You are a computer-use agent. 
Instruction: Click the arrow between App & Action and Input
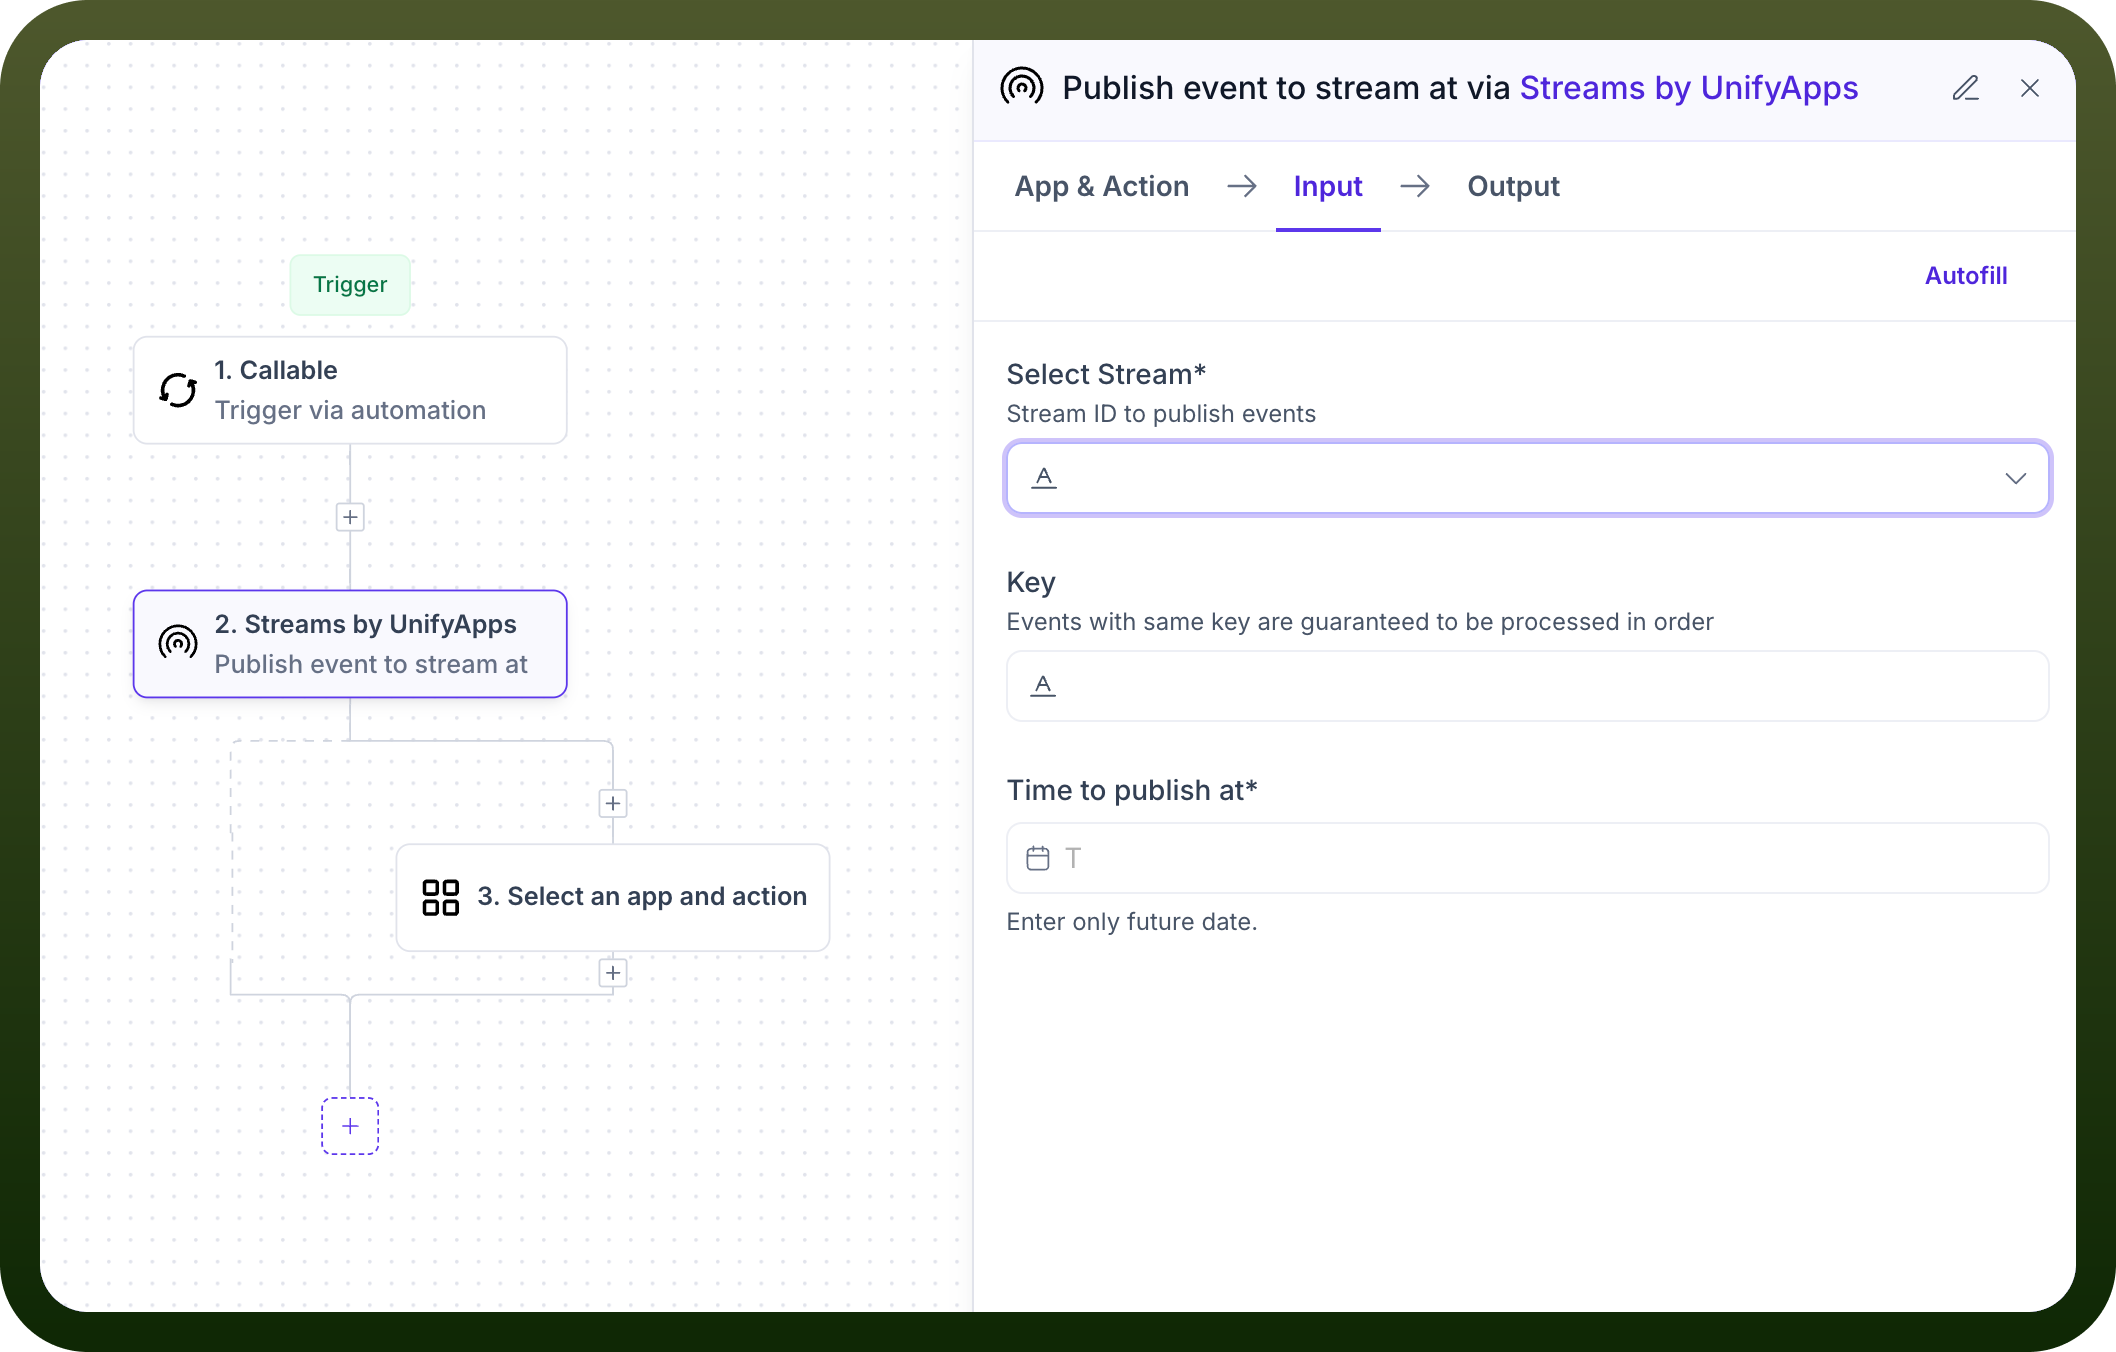[x=1242, y=186]
